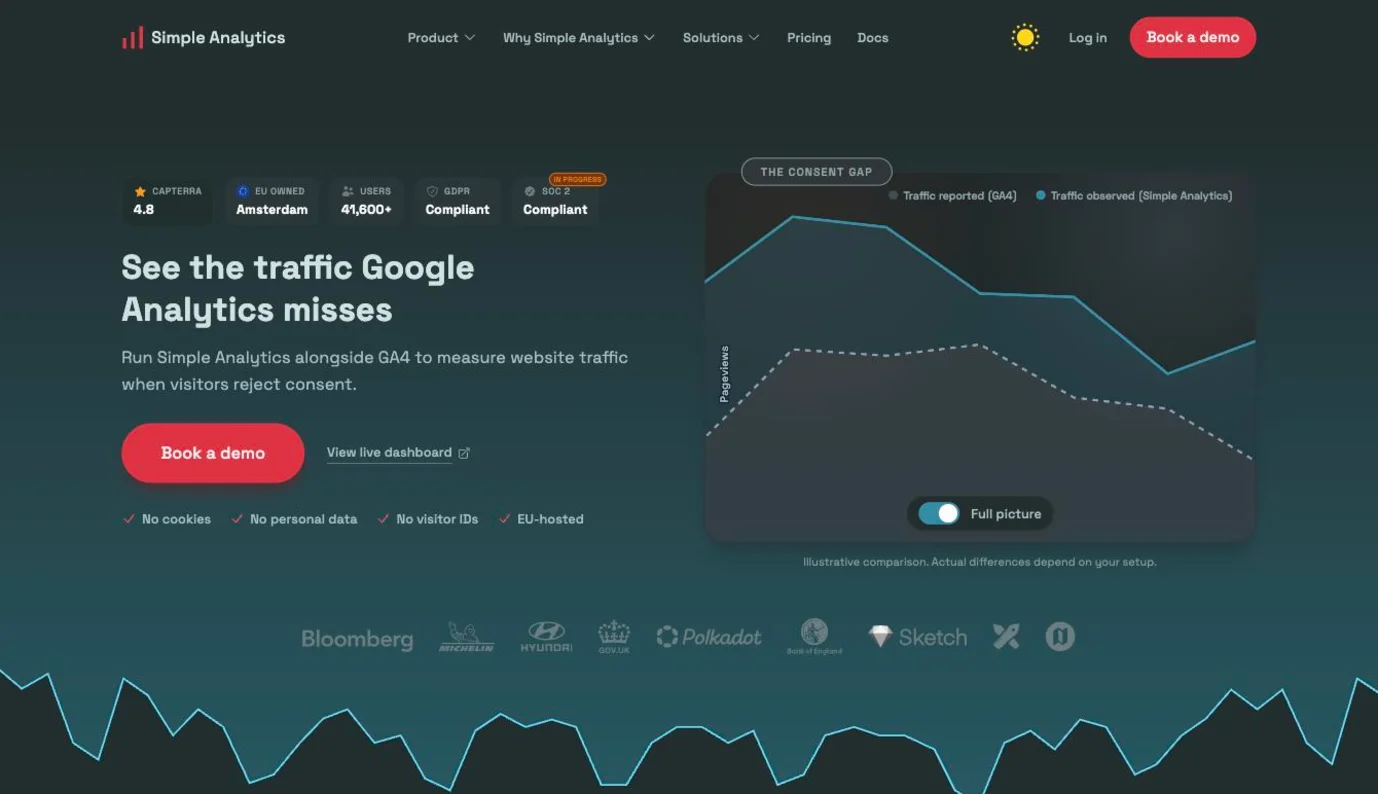Click the EU-hosted text
This screenshot has height=794, width=1378.
pyautogui.click(x=550, y=519)
